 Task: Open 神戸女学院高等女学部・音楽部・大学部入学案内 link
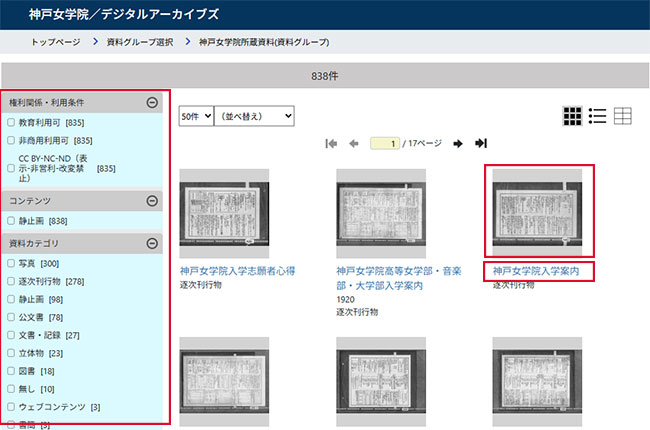[399, 278]
